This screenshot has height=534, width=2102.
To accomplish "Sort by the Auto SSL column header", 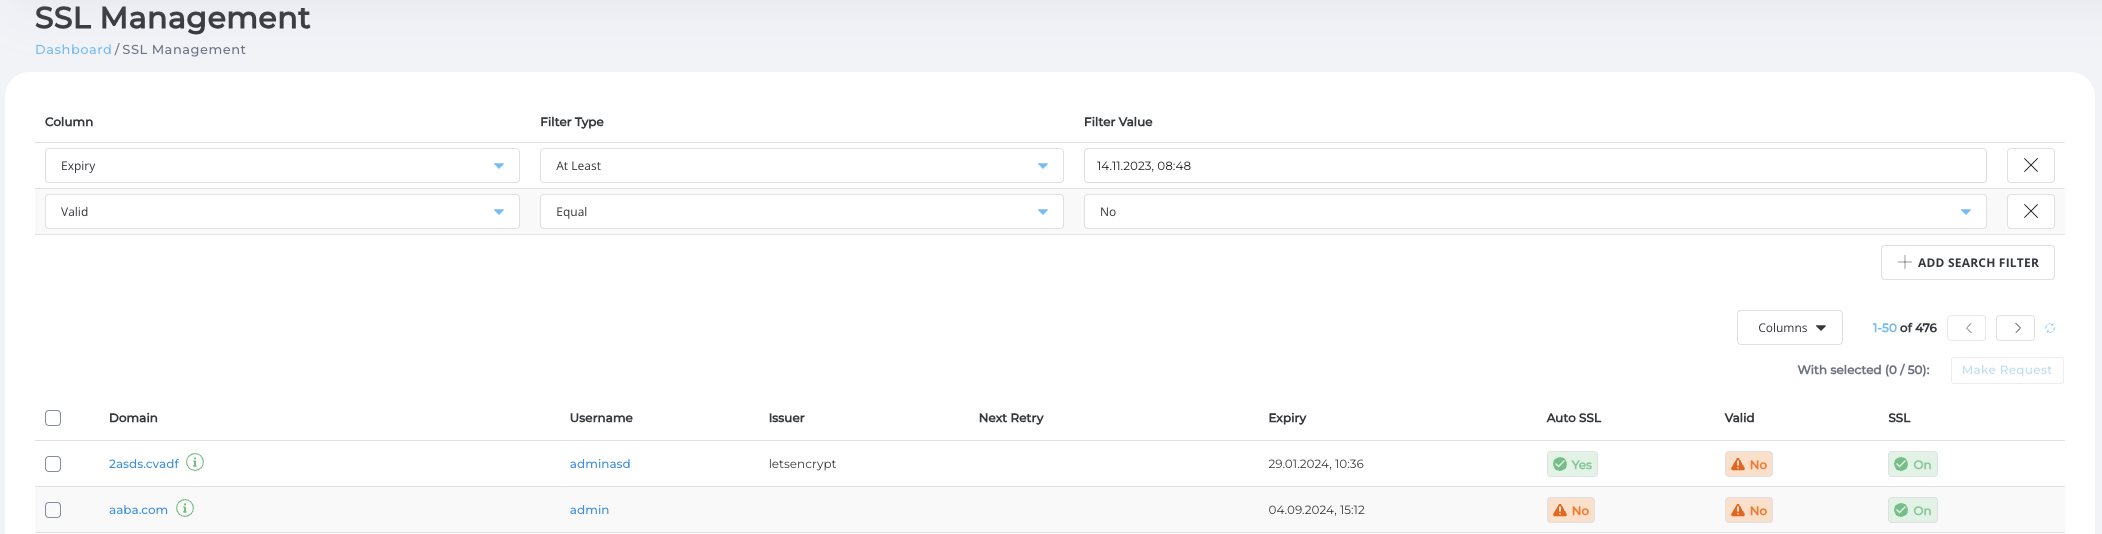I will click(1573, 418).
